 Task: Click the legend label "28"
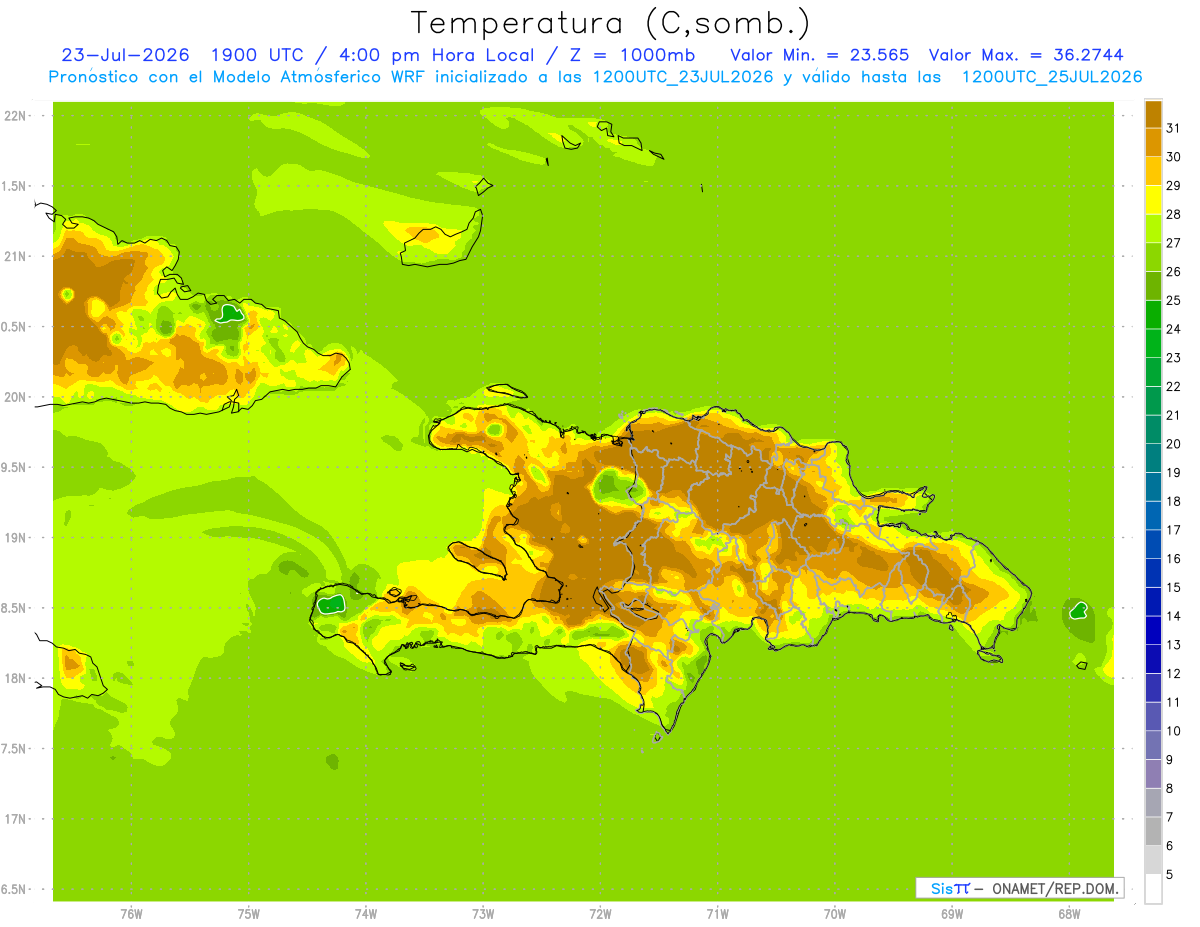click(x=1174, y=213)
